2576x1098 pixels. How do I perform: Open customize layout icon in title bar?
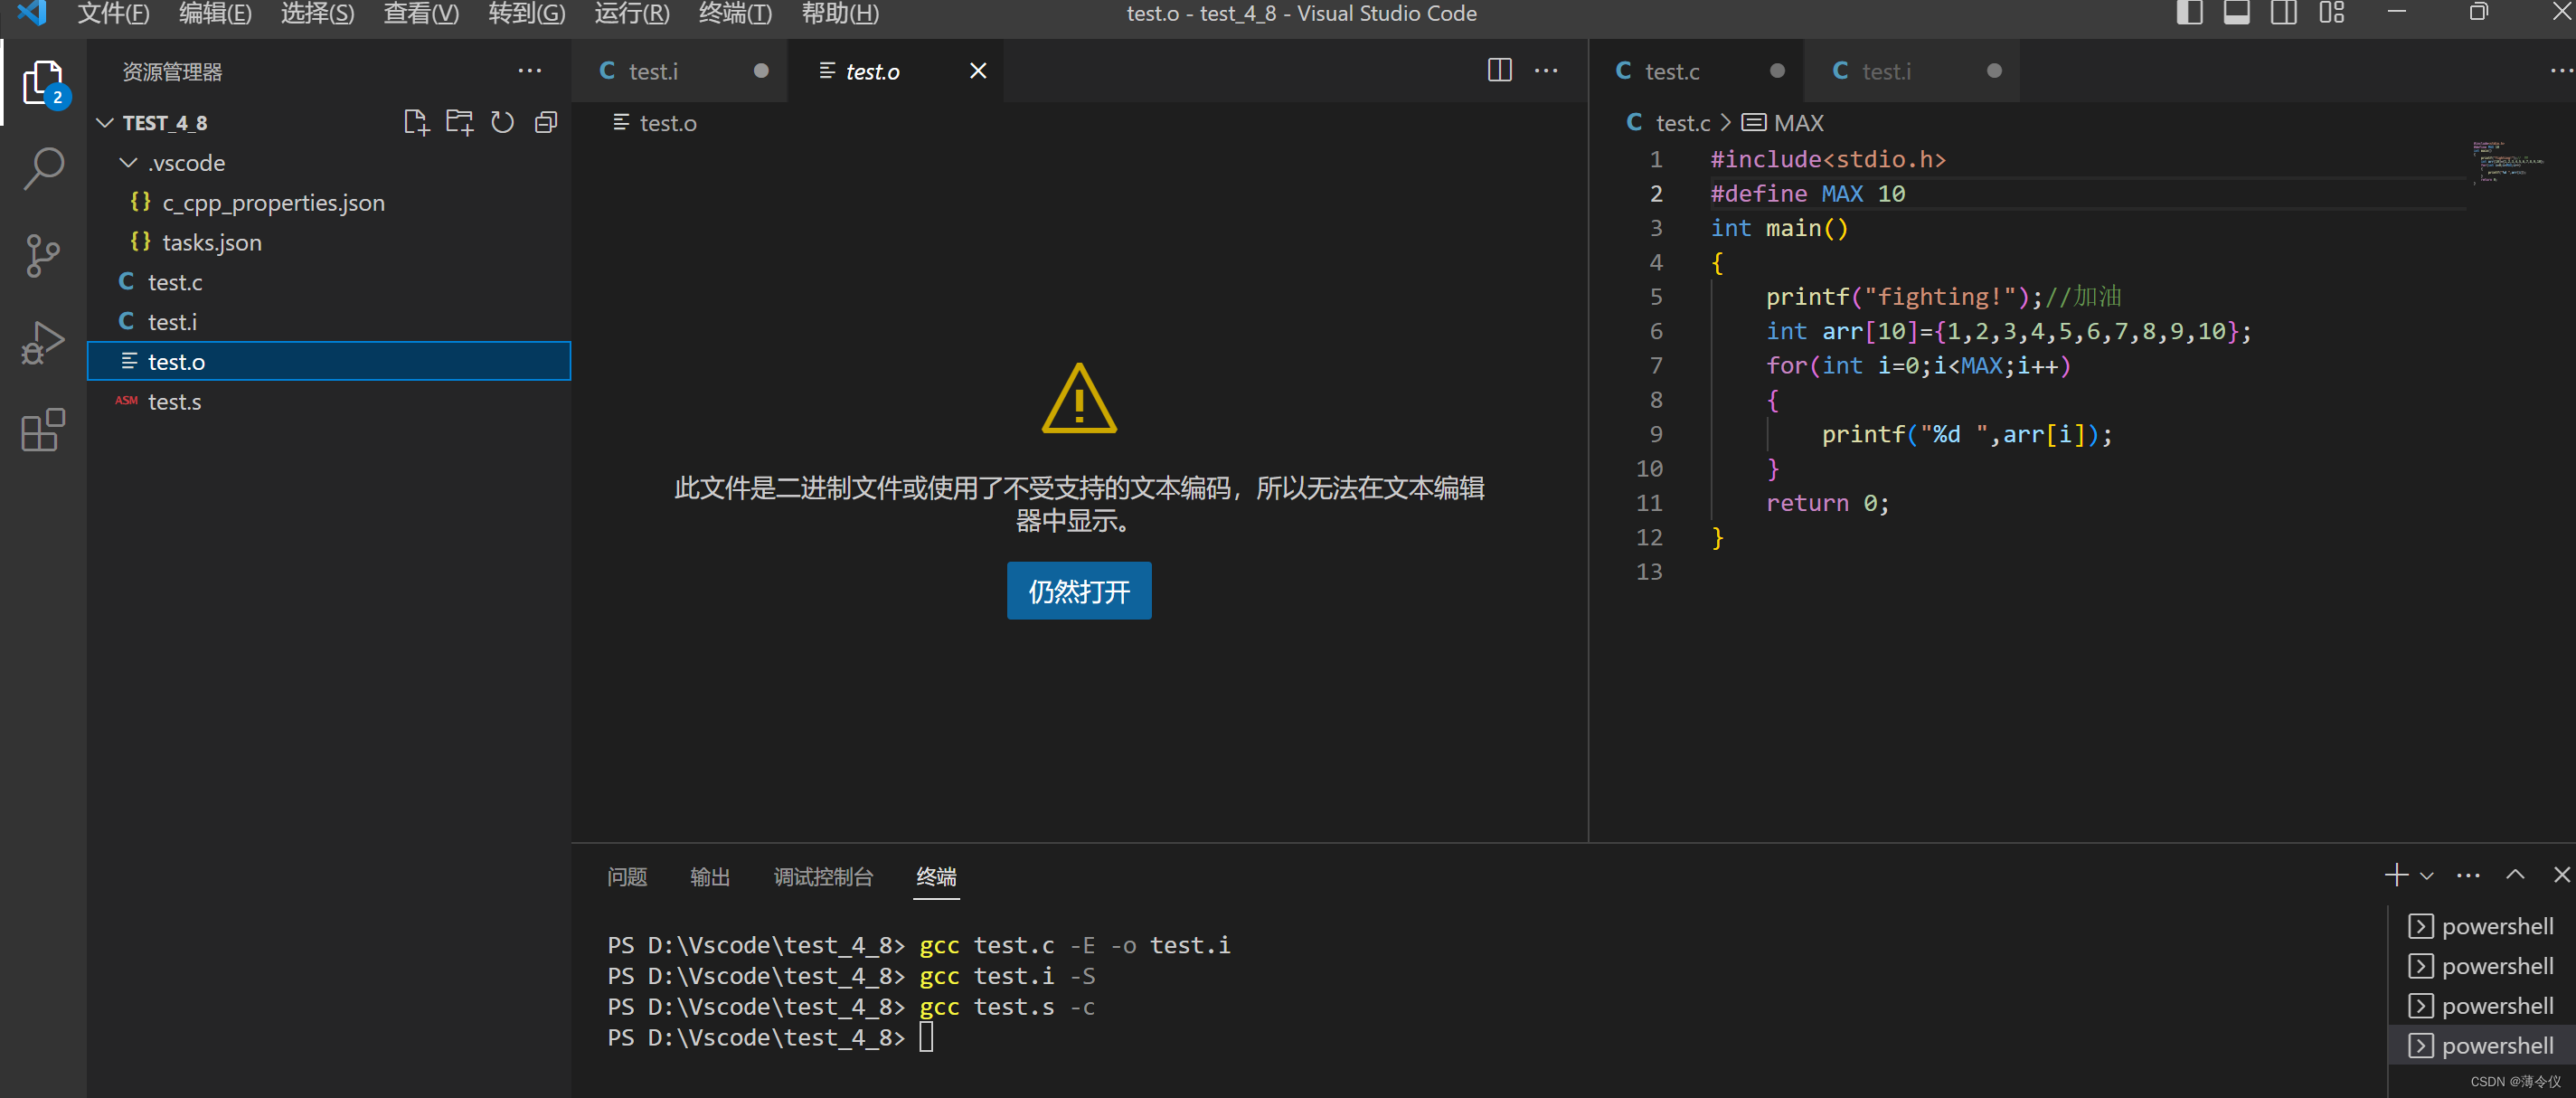pos(2331,13)
